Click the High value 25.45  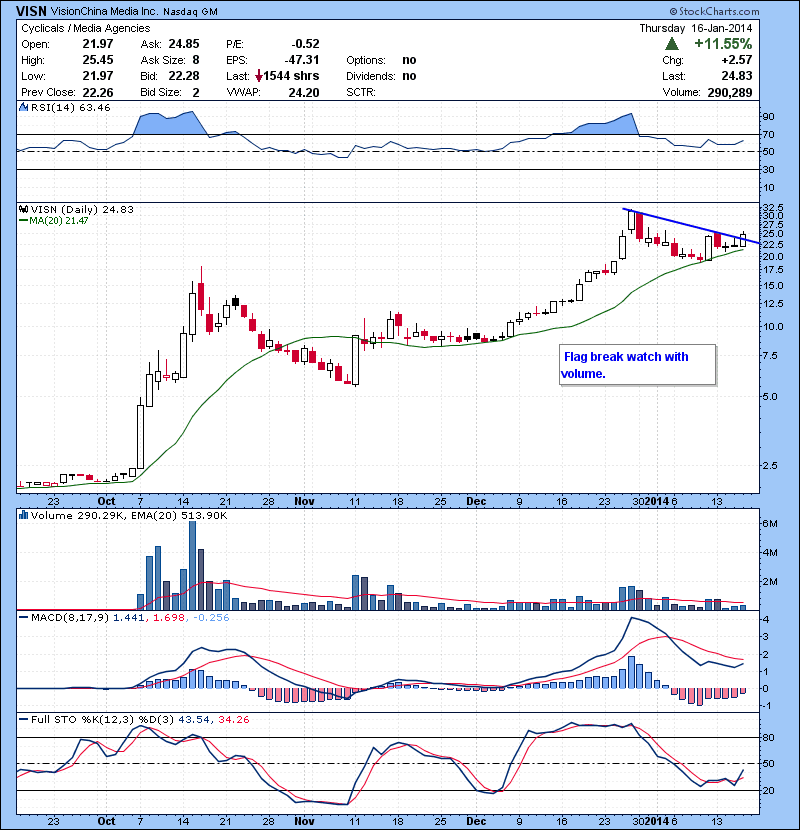click(98, 60)
